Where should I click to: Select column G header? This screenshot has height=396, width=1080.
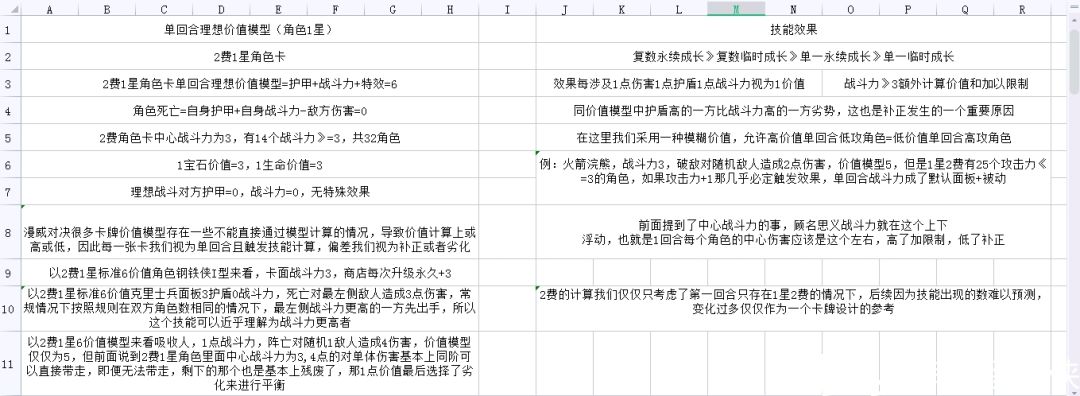393,9
